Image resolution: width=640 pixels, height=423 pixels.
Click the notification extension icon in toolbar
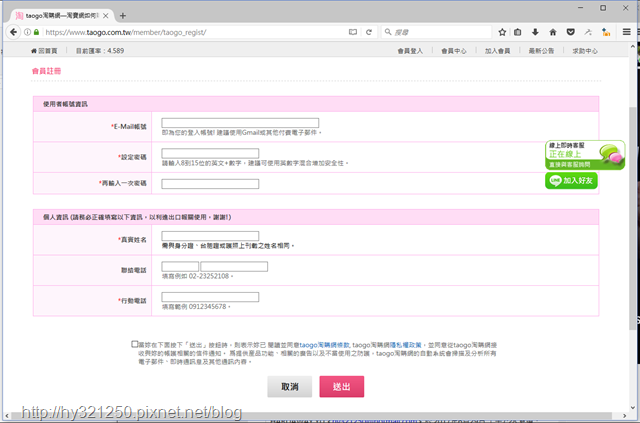tap(606, 32)
